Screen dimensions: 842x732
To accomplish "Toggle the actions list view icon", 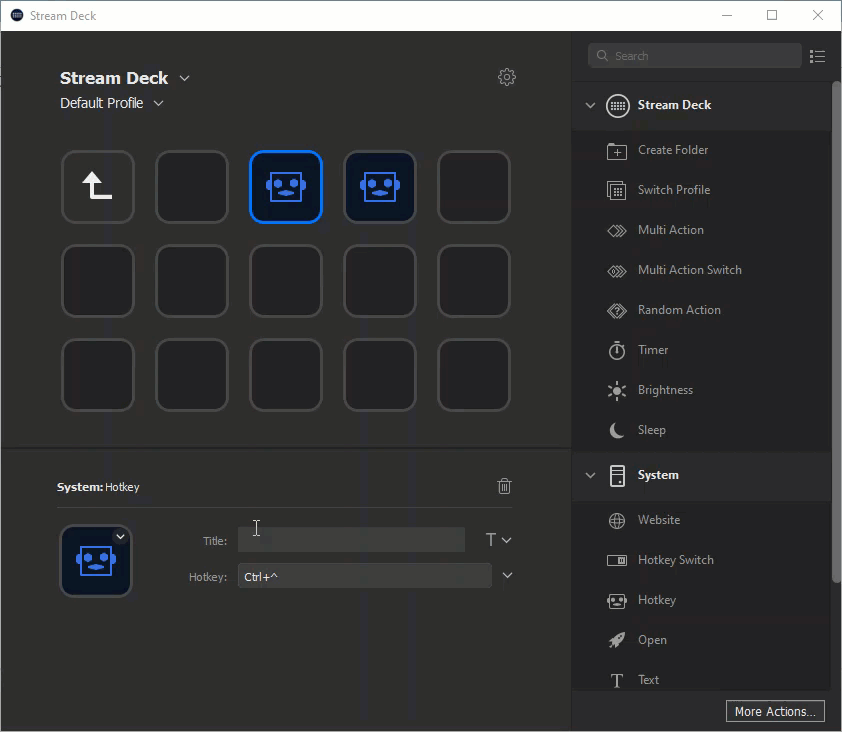I will pyautogui.click(x=817, y=56).
